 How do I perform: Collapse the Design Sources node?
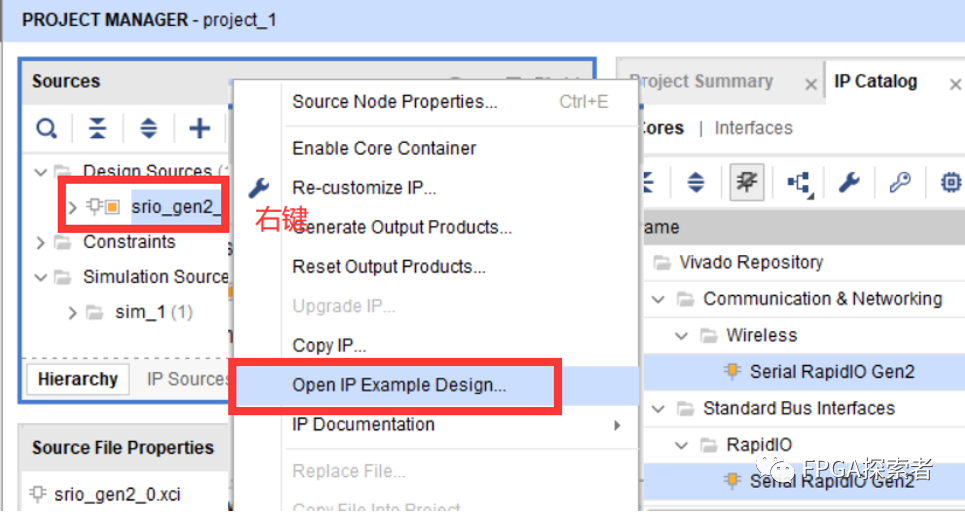tap(41, 172)
